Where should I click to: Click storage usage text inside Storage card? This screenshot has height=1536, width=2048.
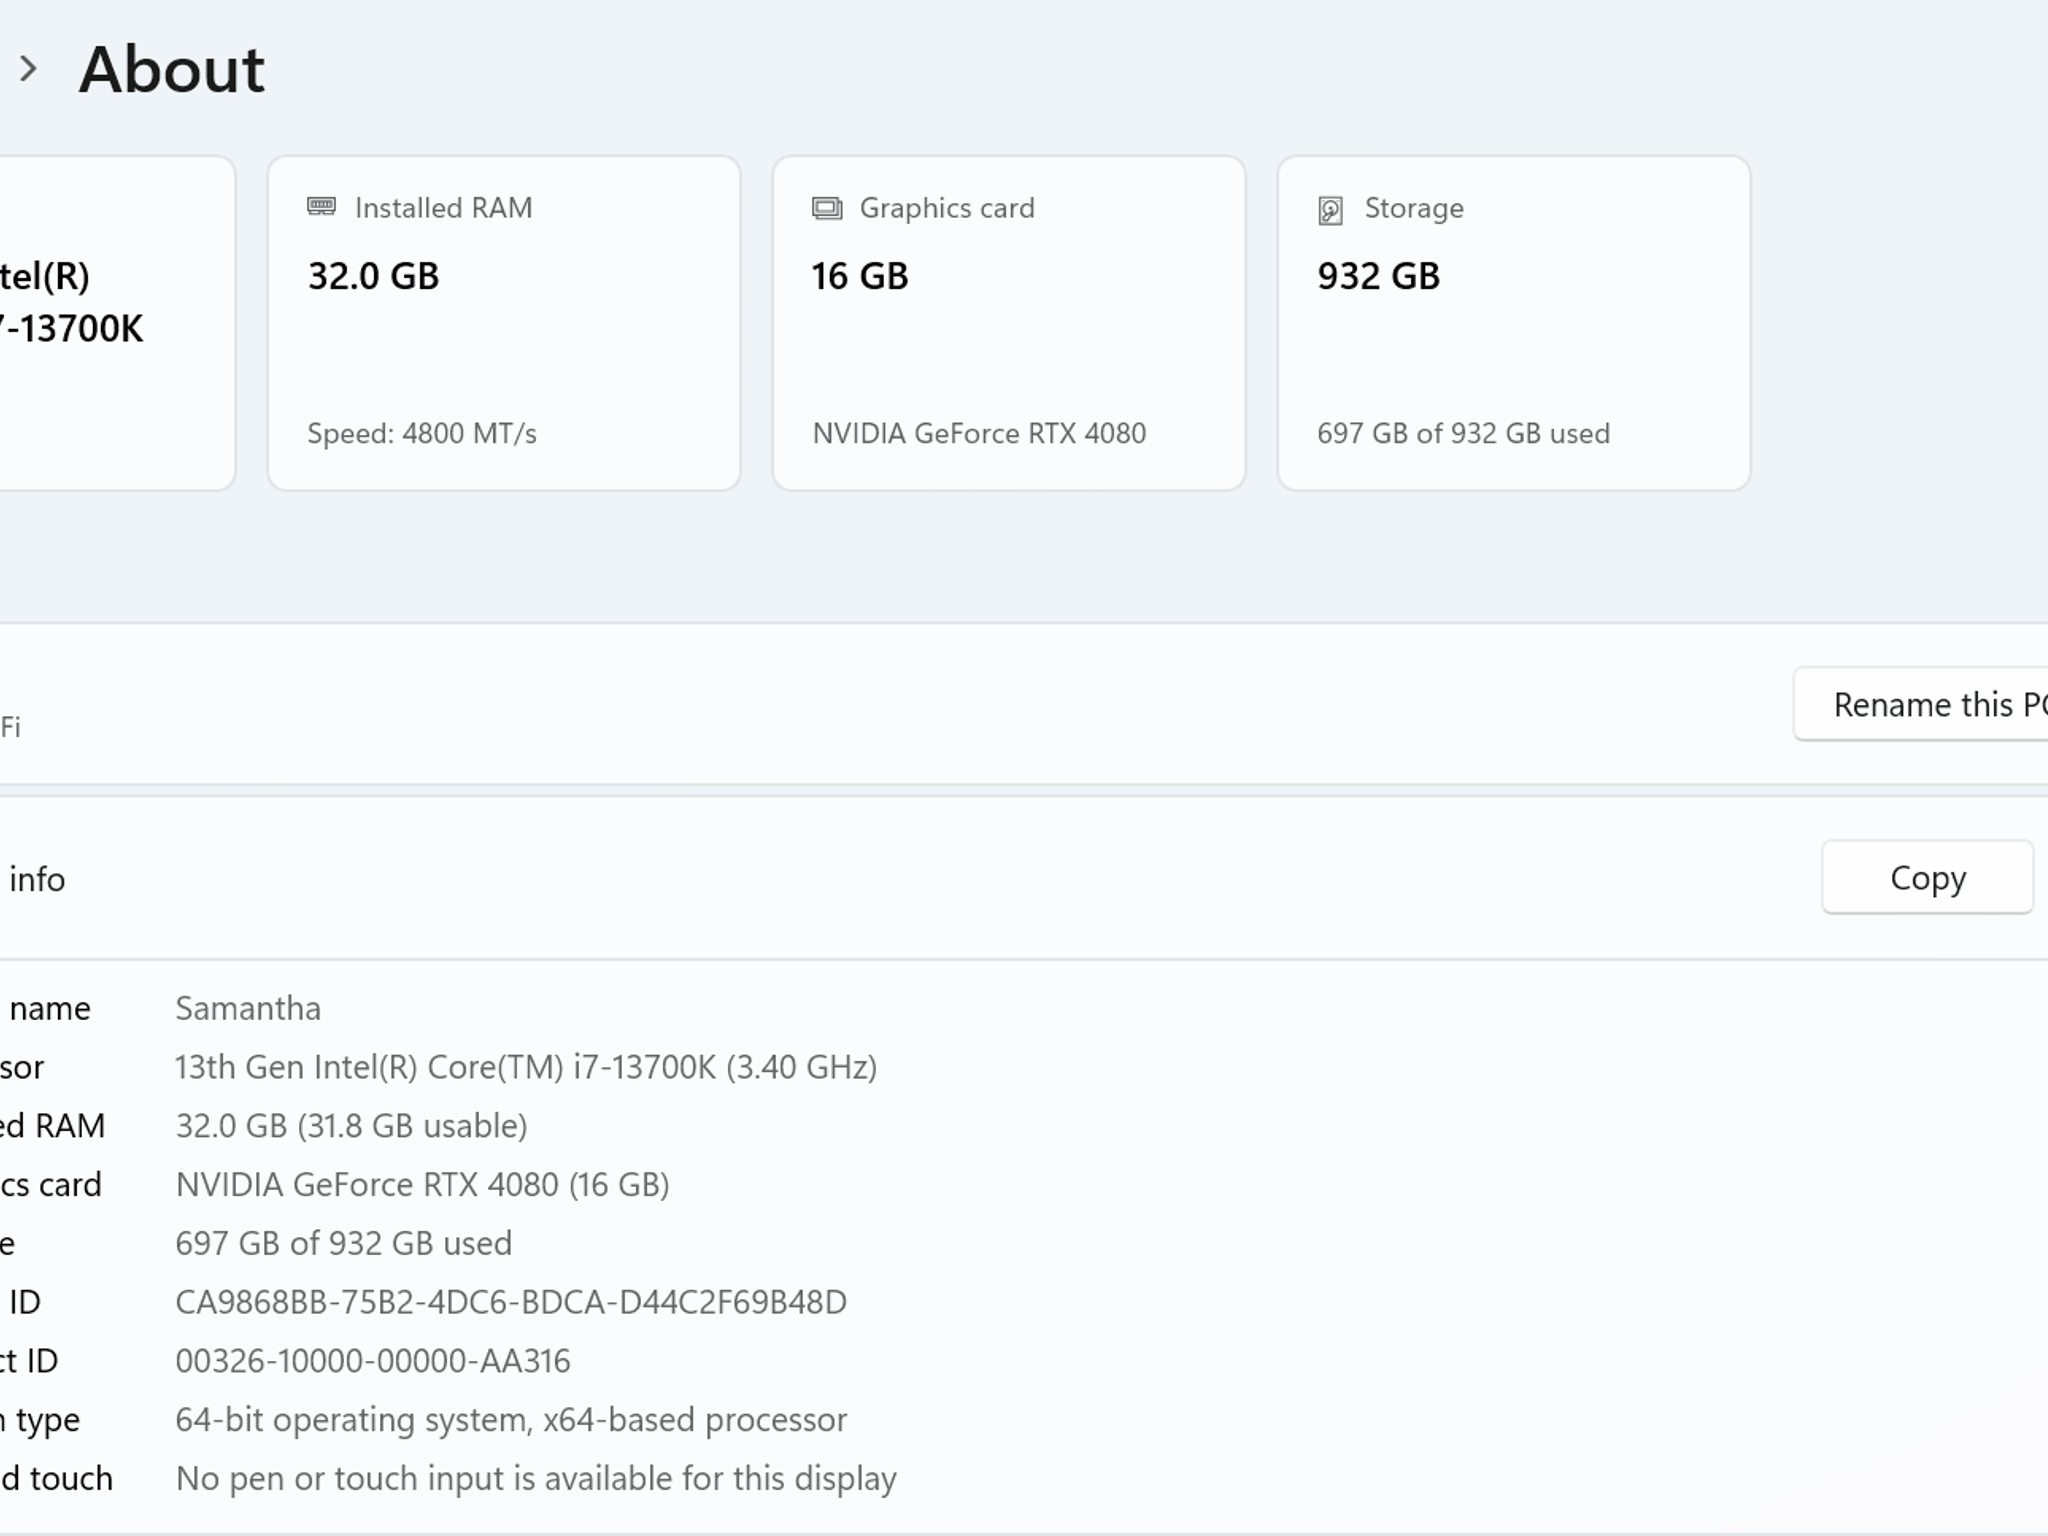point(1464,433)
